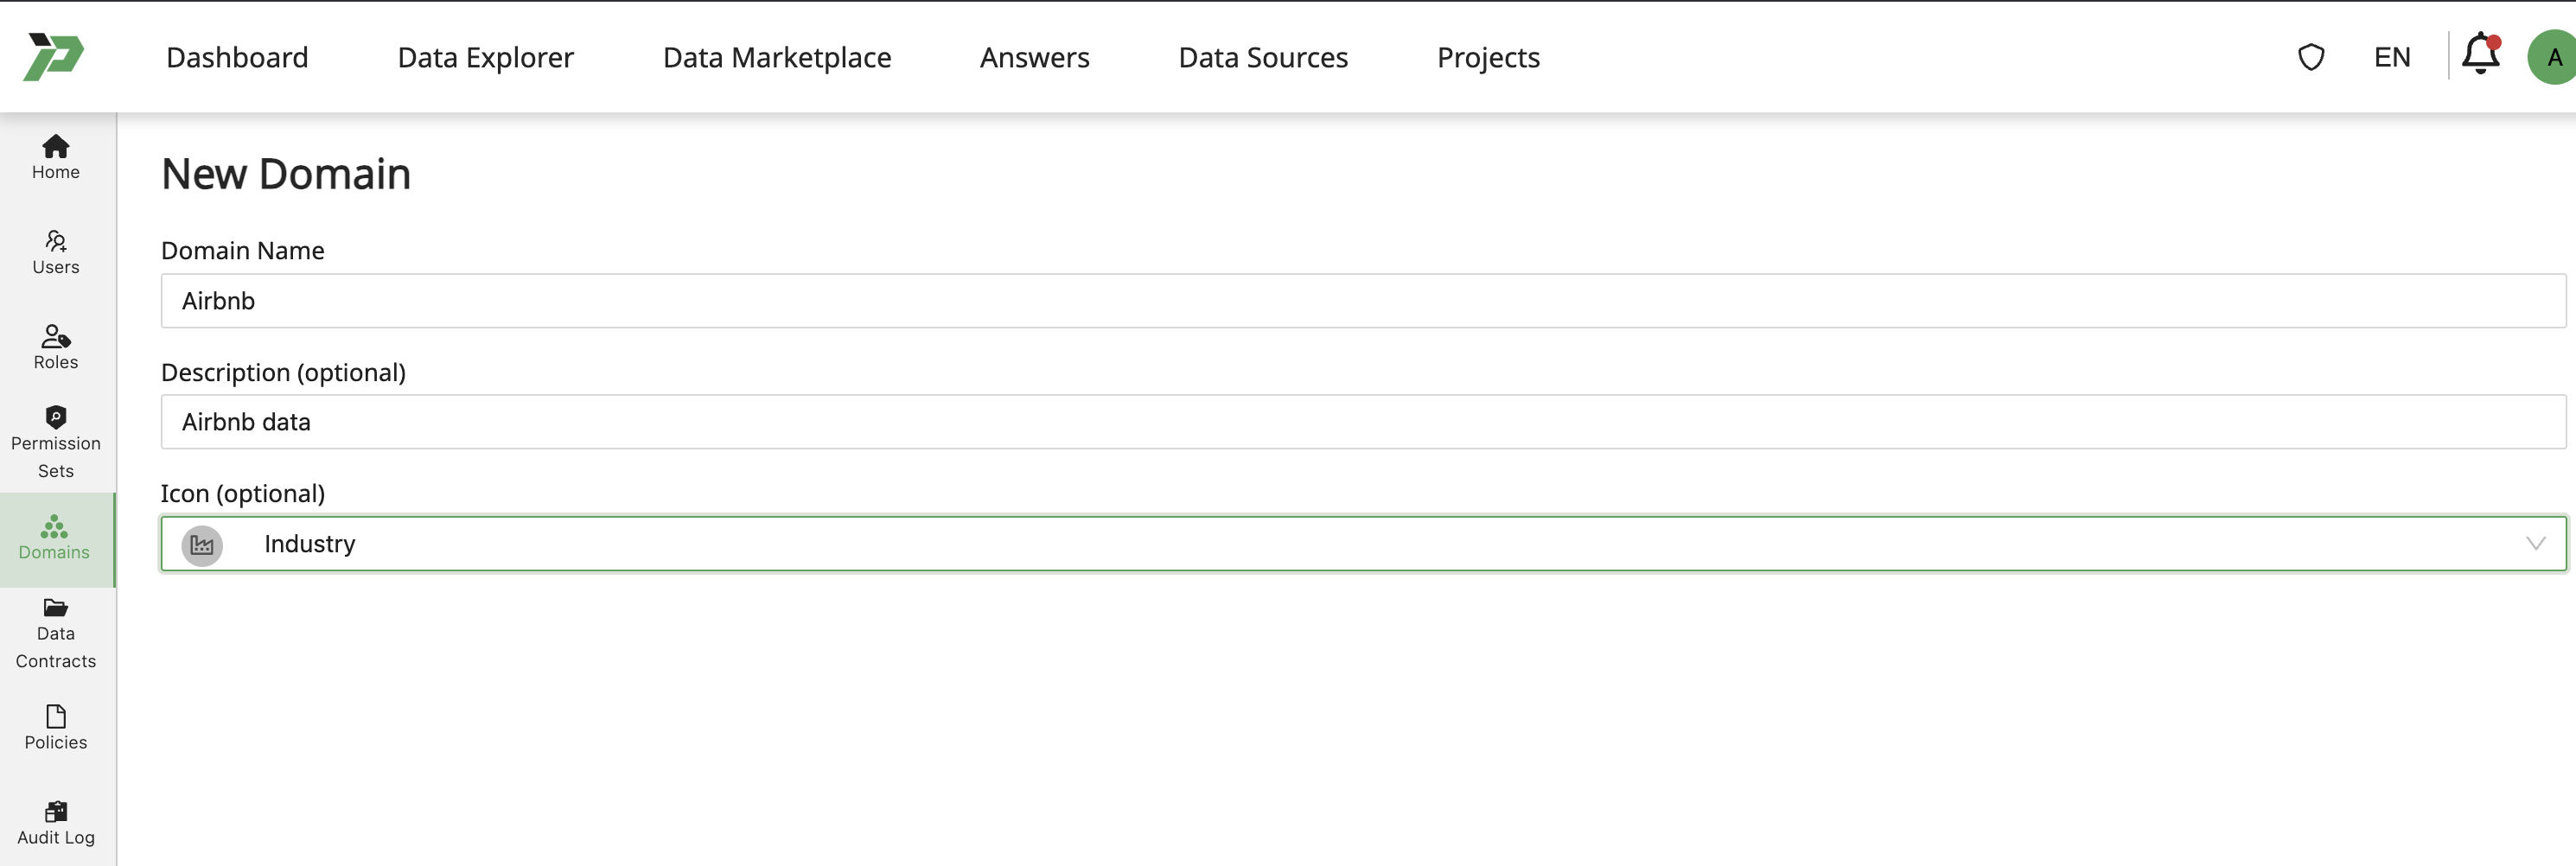
Task: Open Permission Sets from the sidebar
Action: (x=55, y=417)
